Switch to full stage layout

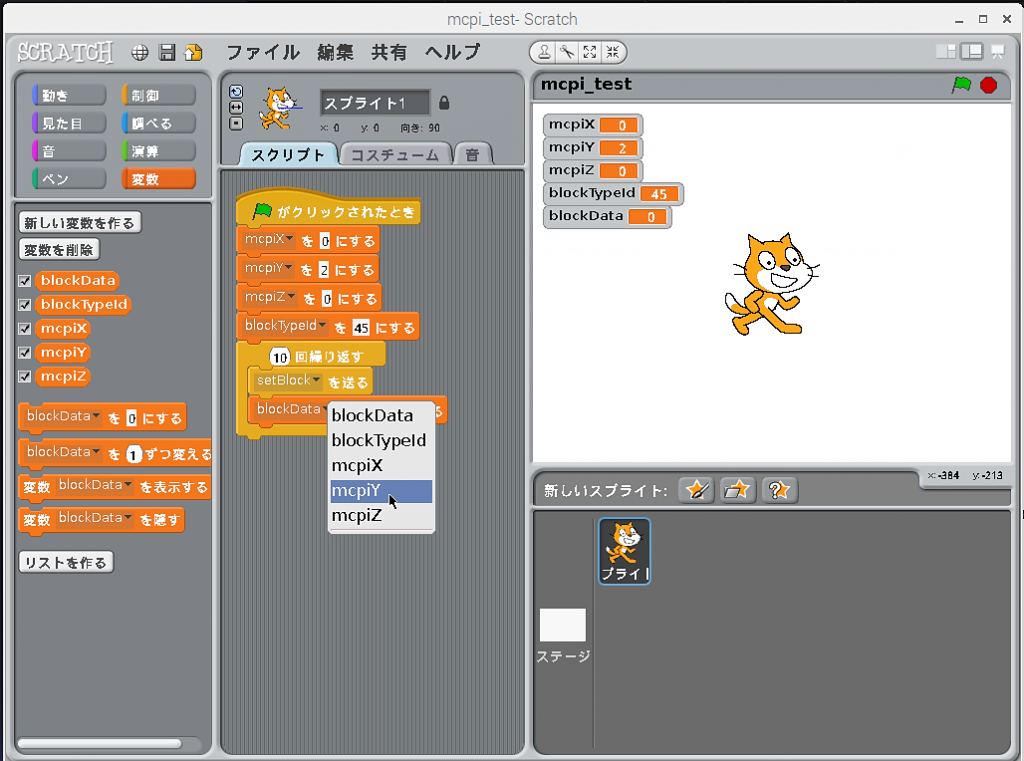[972, 52]
